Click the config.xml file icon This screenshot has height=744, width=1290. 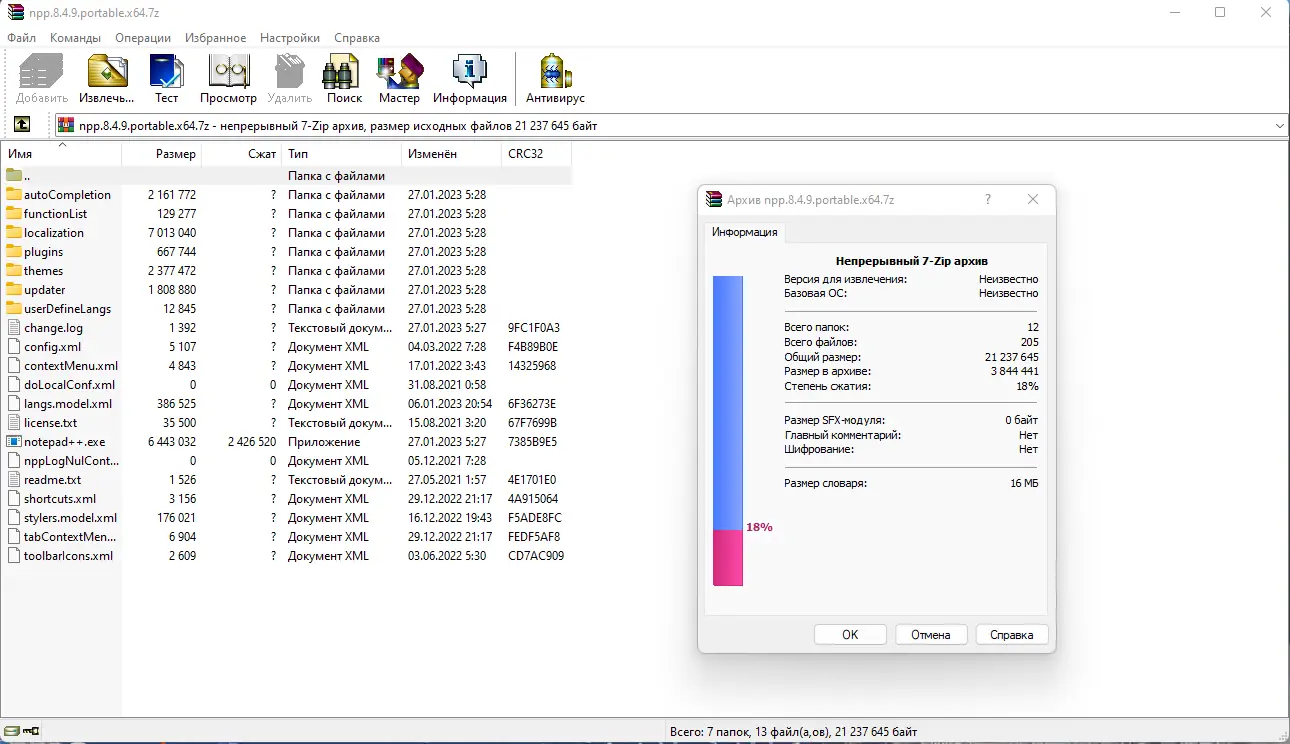click(14, 347)
